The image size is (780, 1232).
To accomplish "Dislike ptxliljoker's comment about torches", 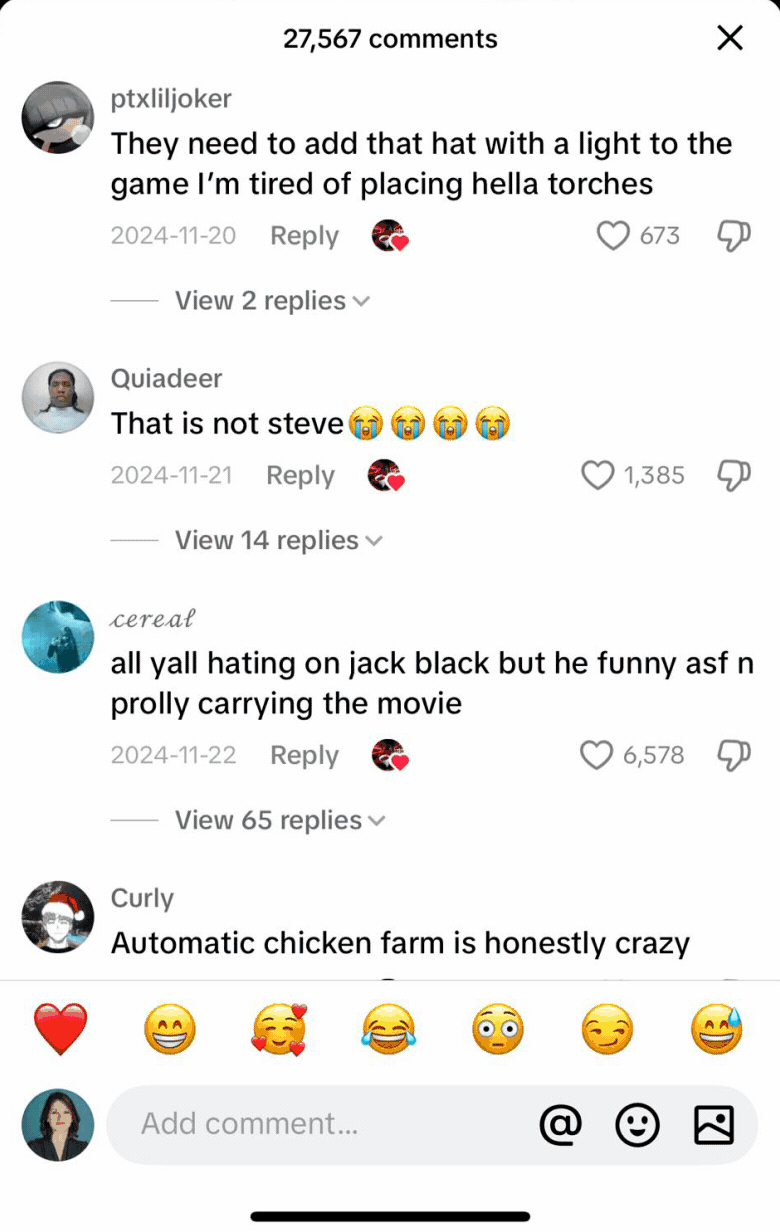I will [734, 237].
